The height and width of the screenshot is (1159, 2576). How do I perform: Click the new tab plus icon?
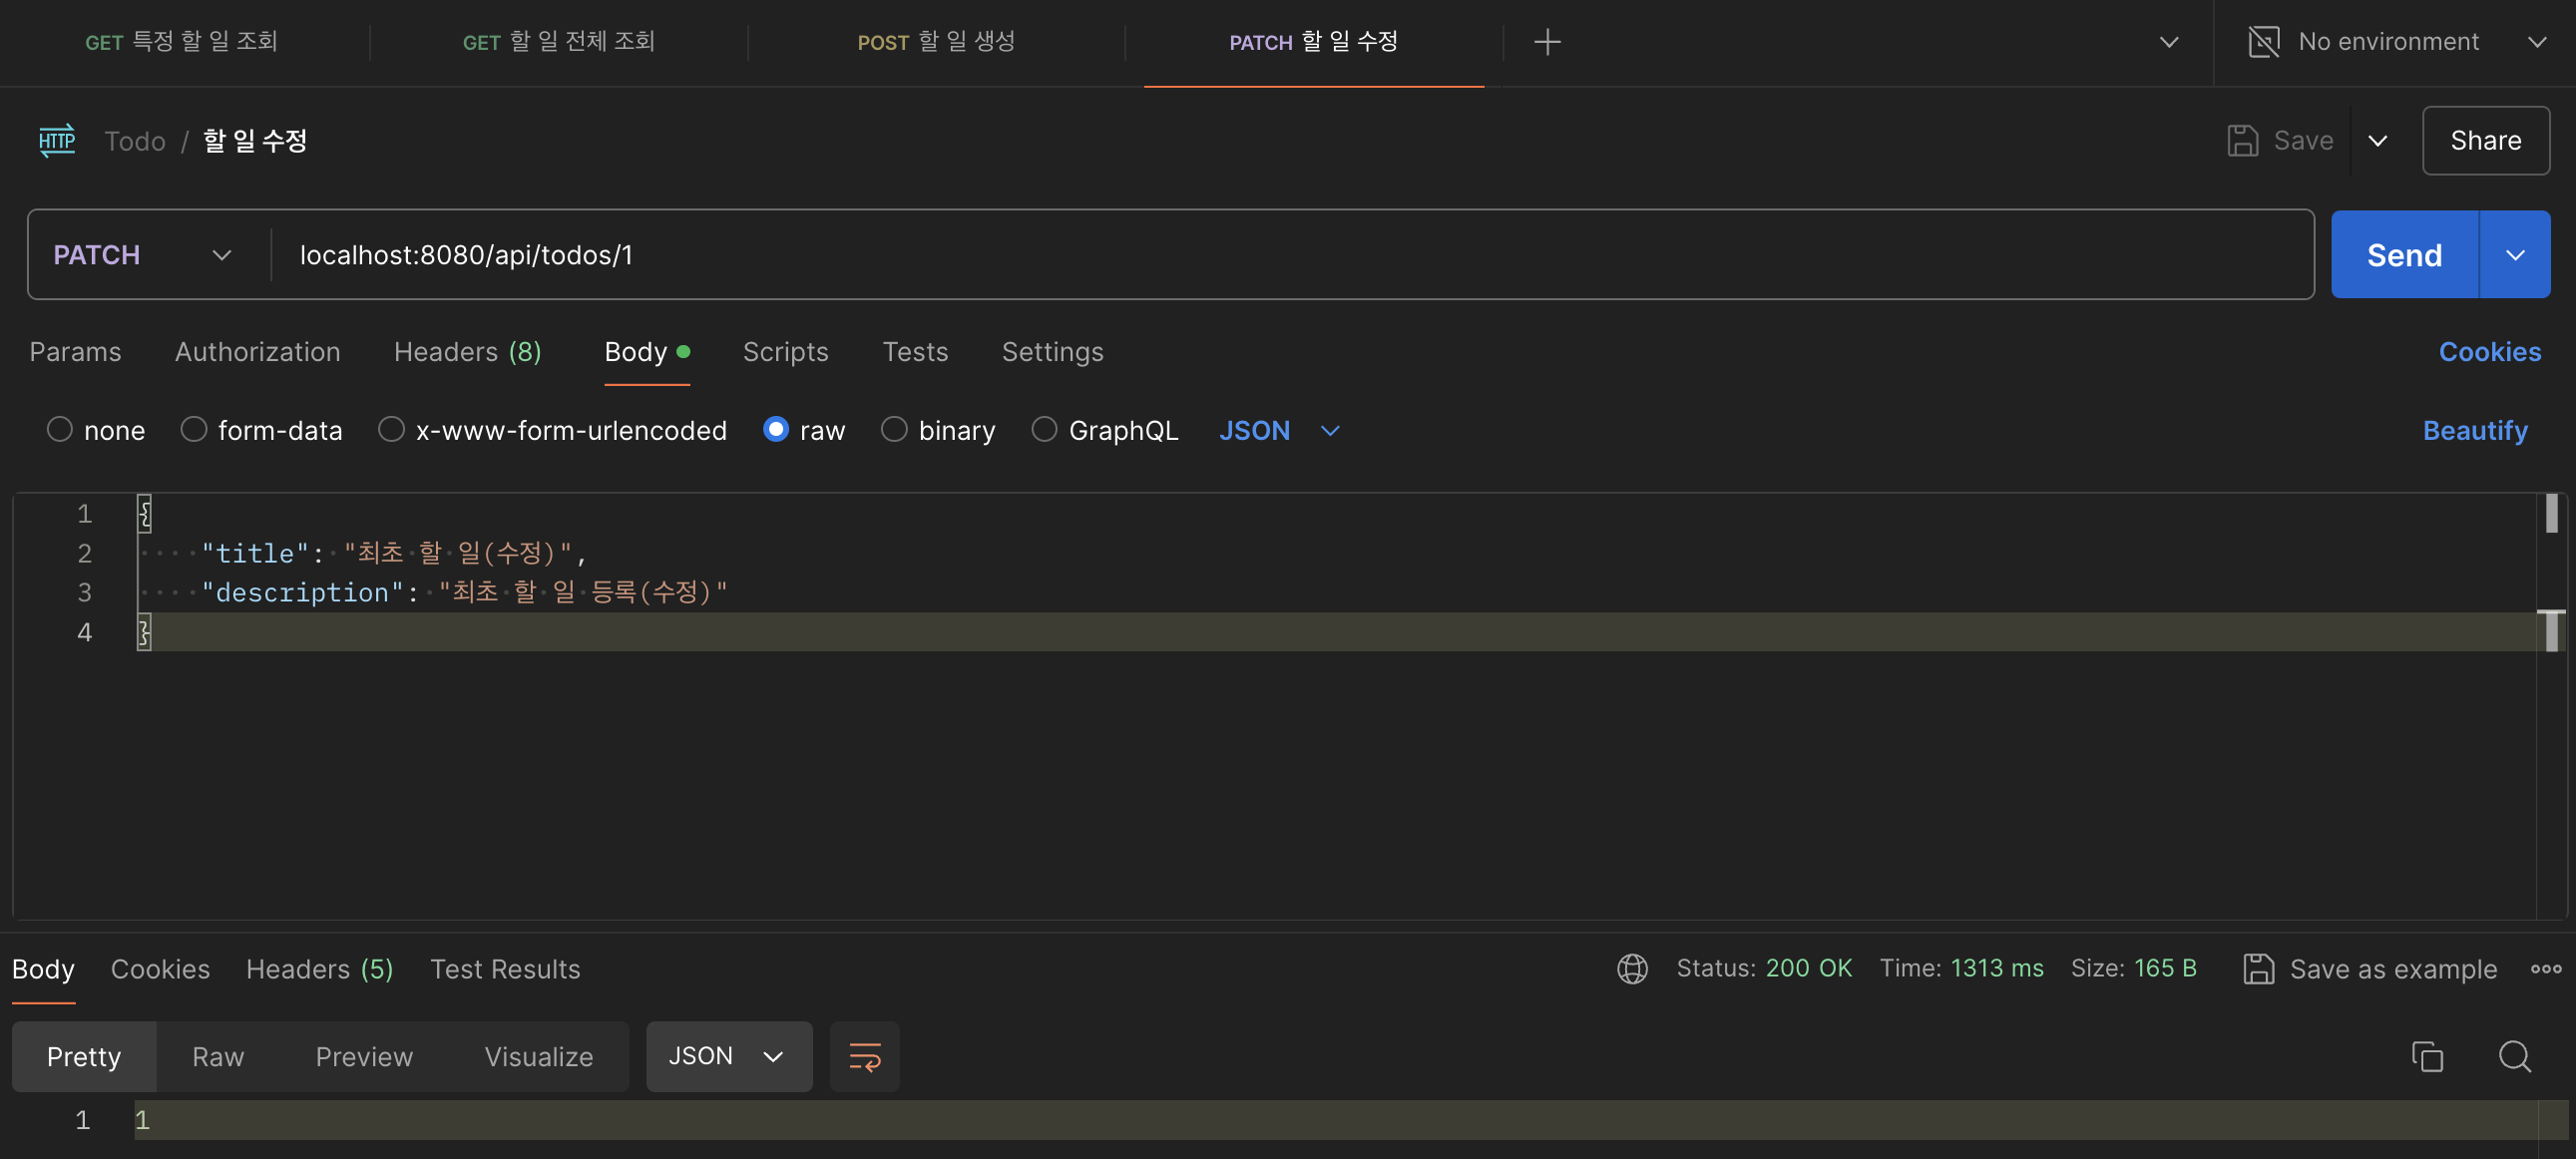(x=1547, y=42)
